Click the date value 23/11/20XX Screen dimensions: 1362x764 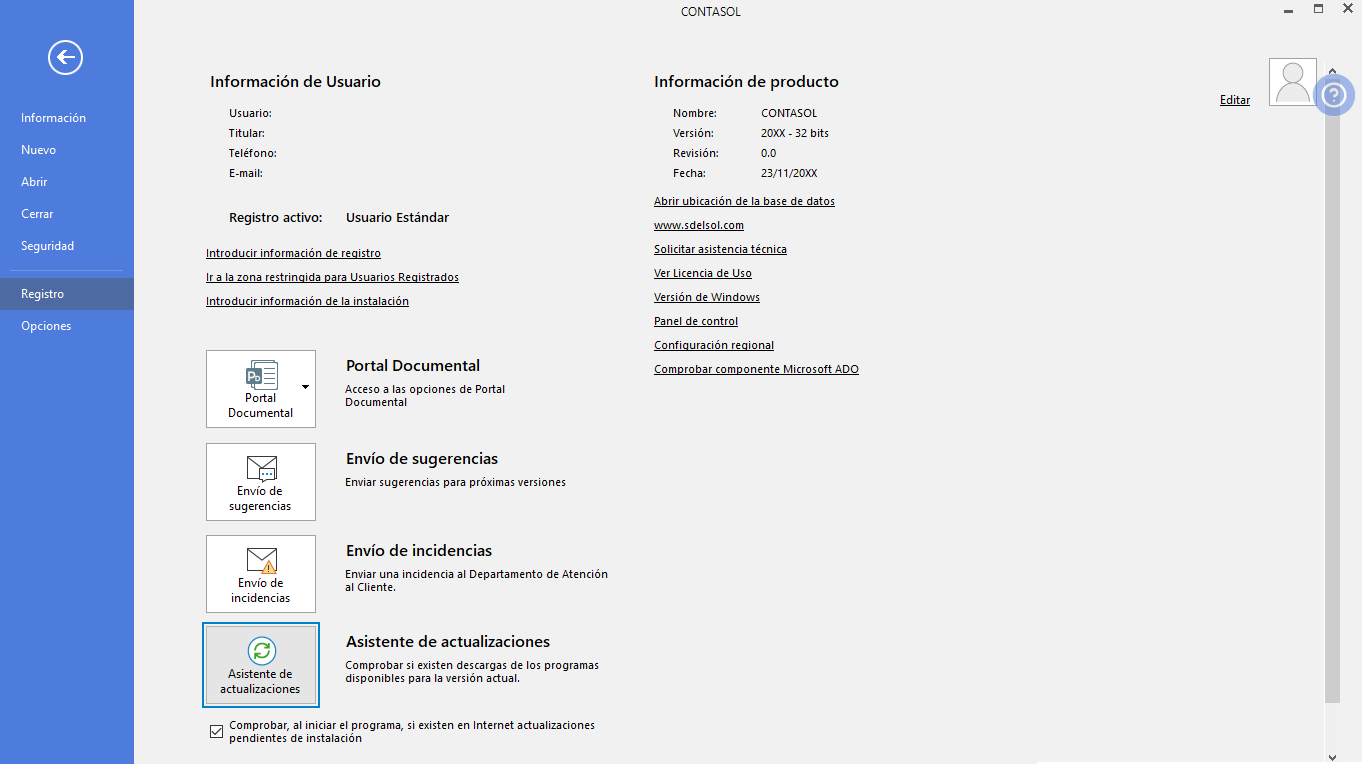pyautogui.click(x=789, y=173)
